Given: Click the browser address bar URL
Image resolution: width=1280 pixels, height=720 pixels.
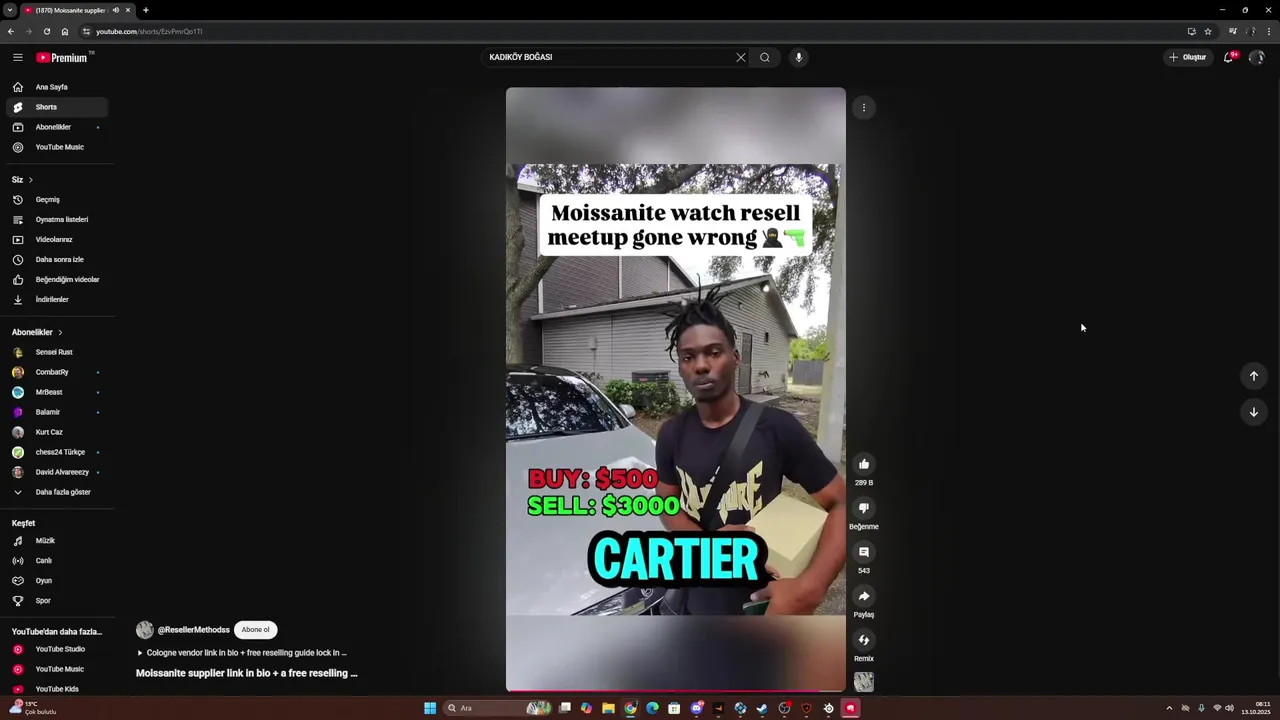Looking at the screenshot, I should 149,31.
